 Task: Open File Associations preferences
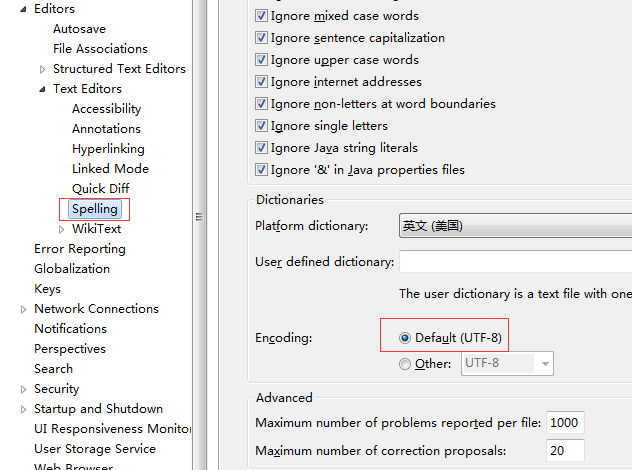click(100, 49)
